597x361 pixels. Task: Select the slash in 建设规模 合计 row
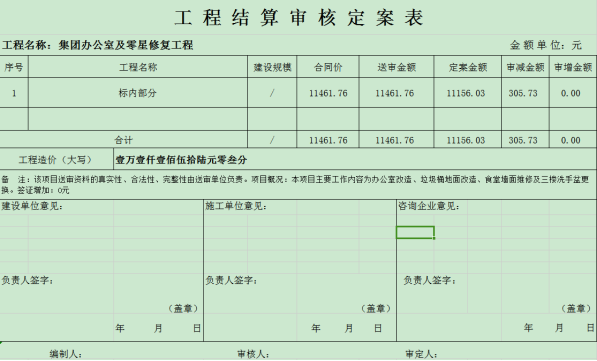(272, 141)
